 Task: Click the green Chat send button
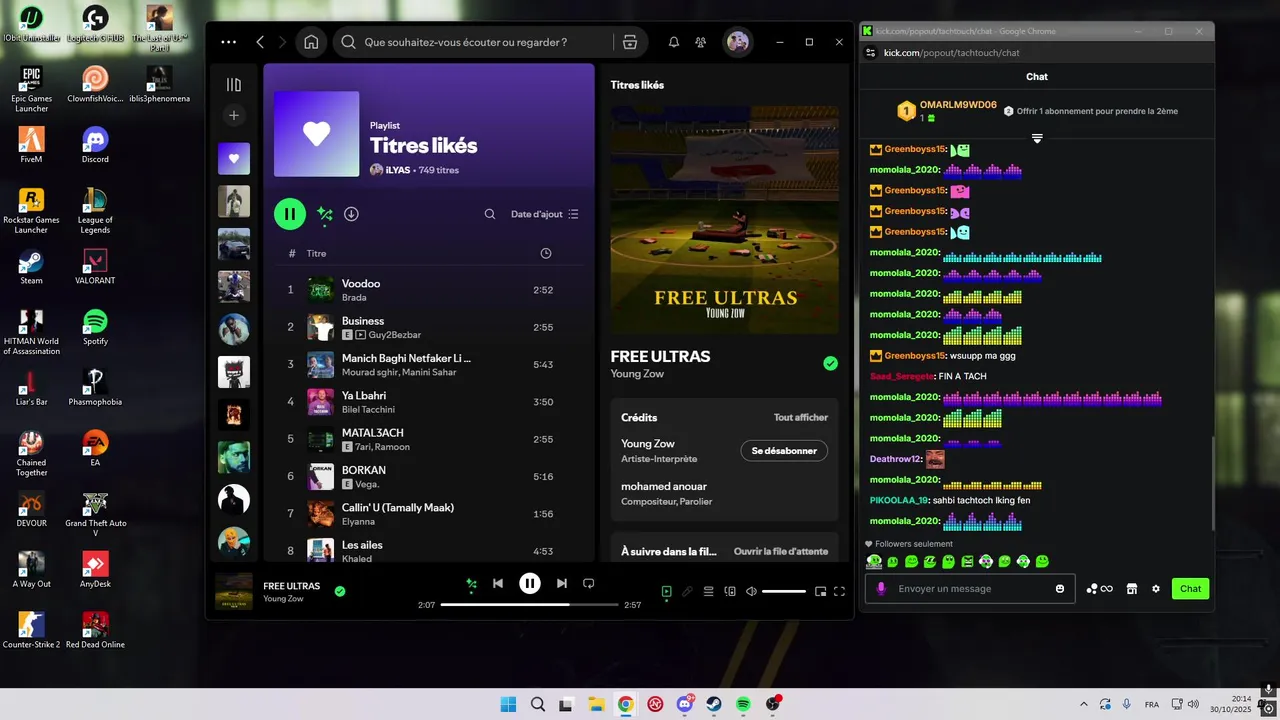tap(1190, 589)
